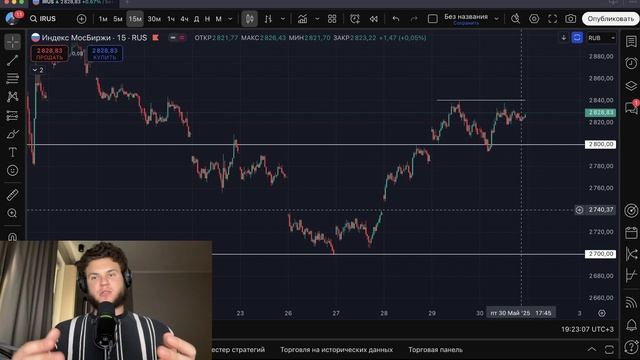Open the layout templates grid
Screen dimensions: 640x360
(332, 19)
